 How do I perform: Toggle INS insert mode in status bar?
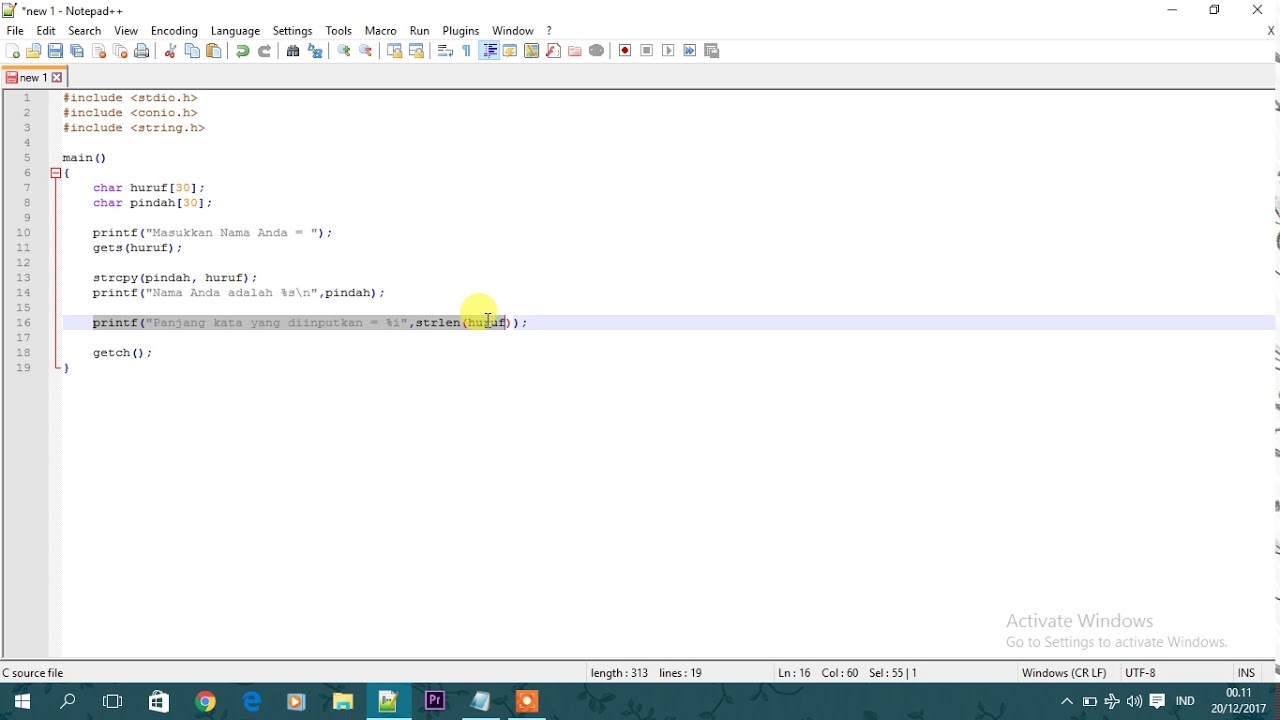(1246, 673)
